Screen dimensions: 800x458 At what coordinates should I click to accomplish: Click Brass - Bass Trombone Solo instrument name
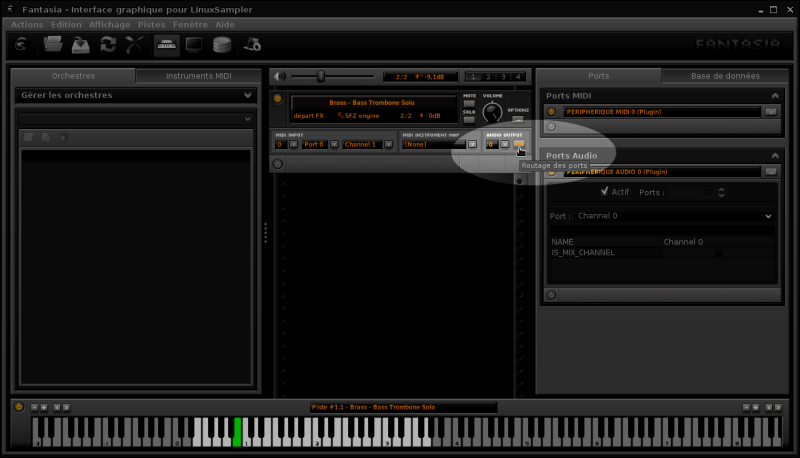pyautogui.click(x=372, y=103)
